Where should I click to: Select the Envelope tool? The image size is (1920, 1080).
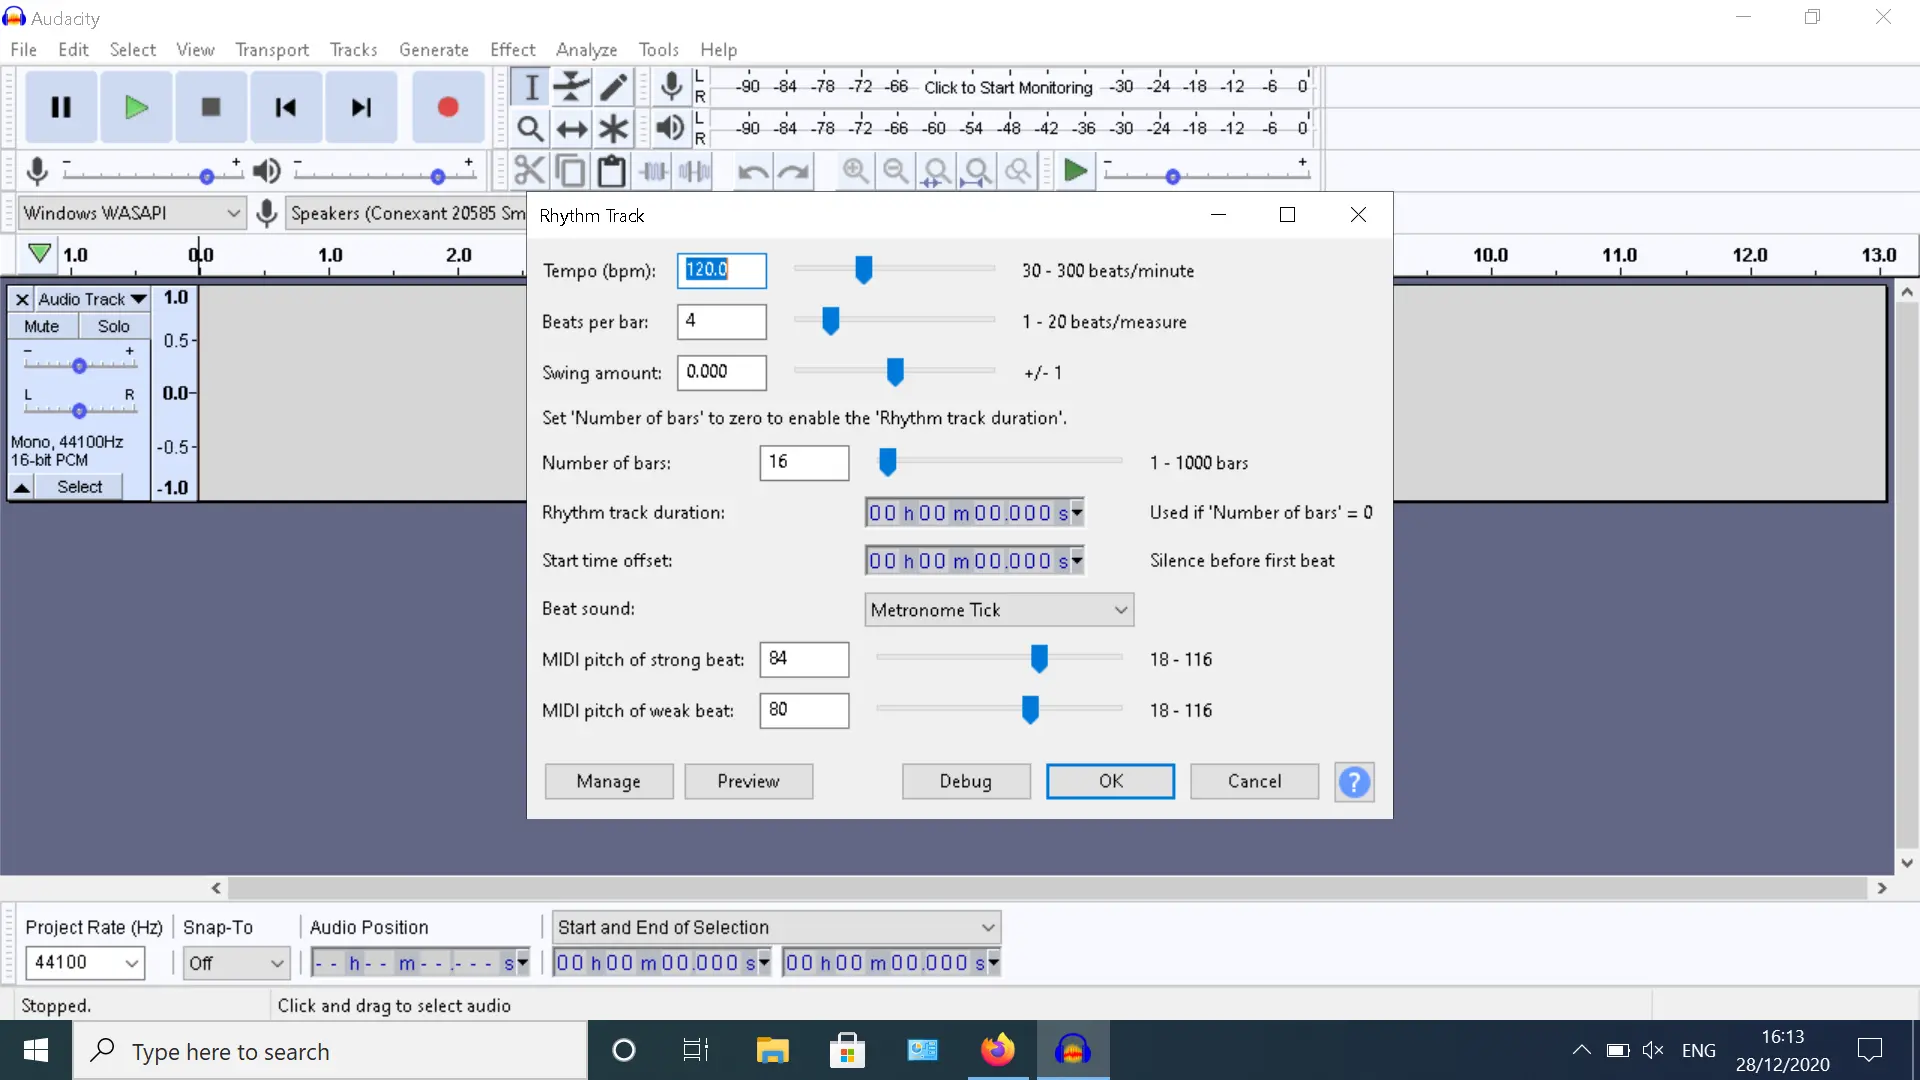coord(572,87)
